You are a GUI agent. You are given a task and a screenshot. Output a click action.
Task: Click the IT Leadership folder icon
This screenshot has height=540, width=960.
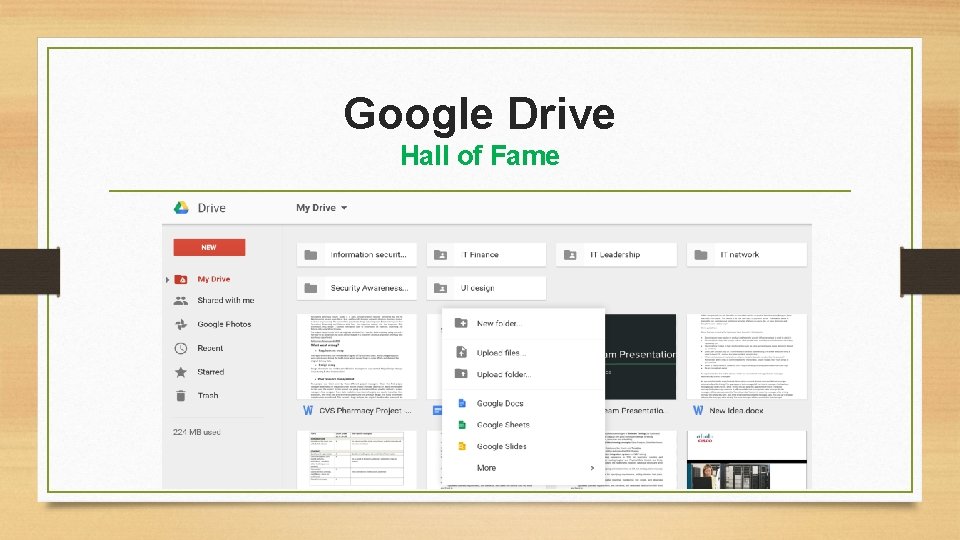[570, 255]
